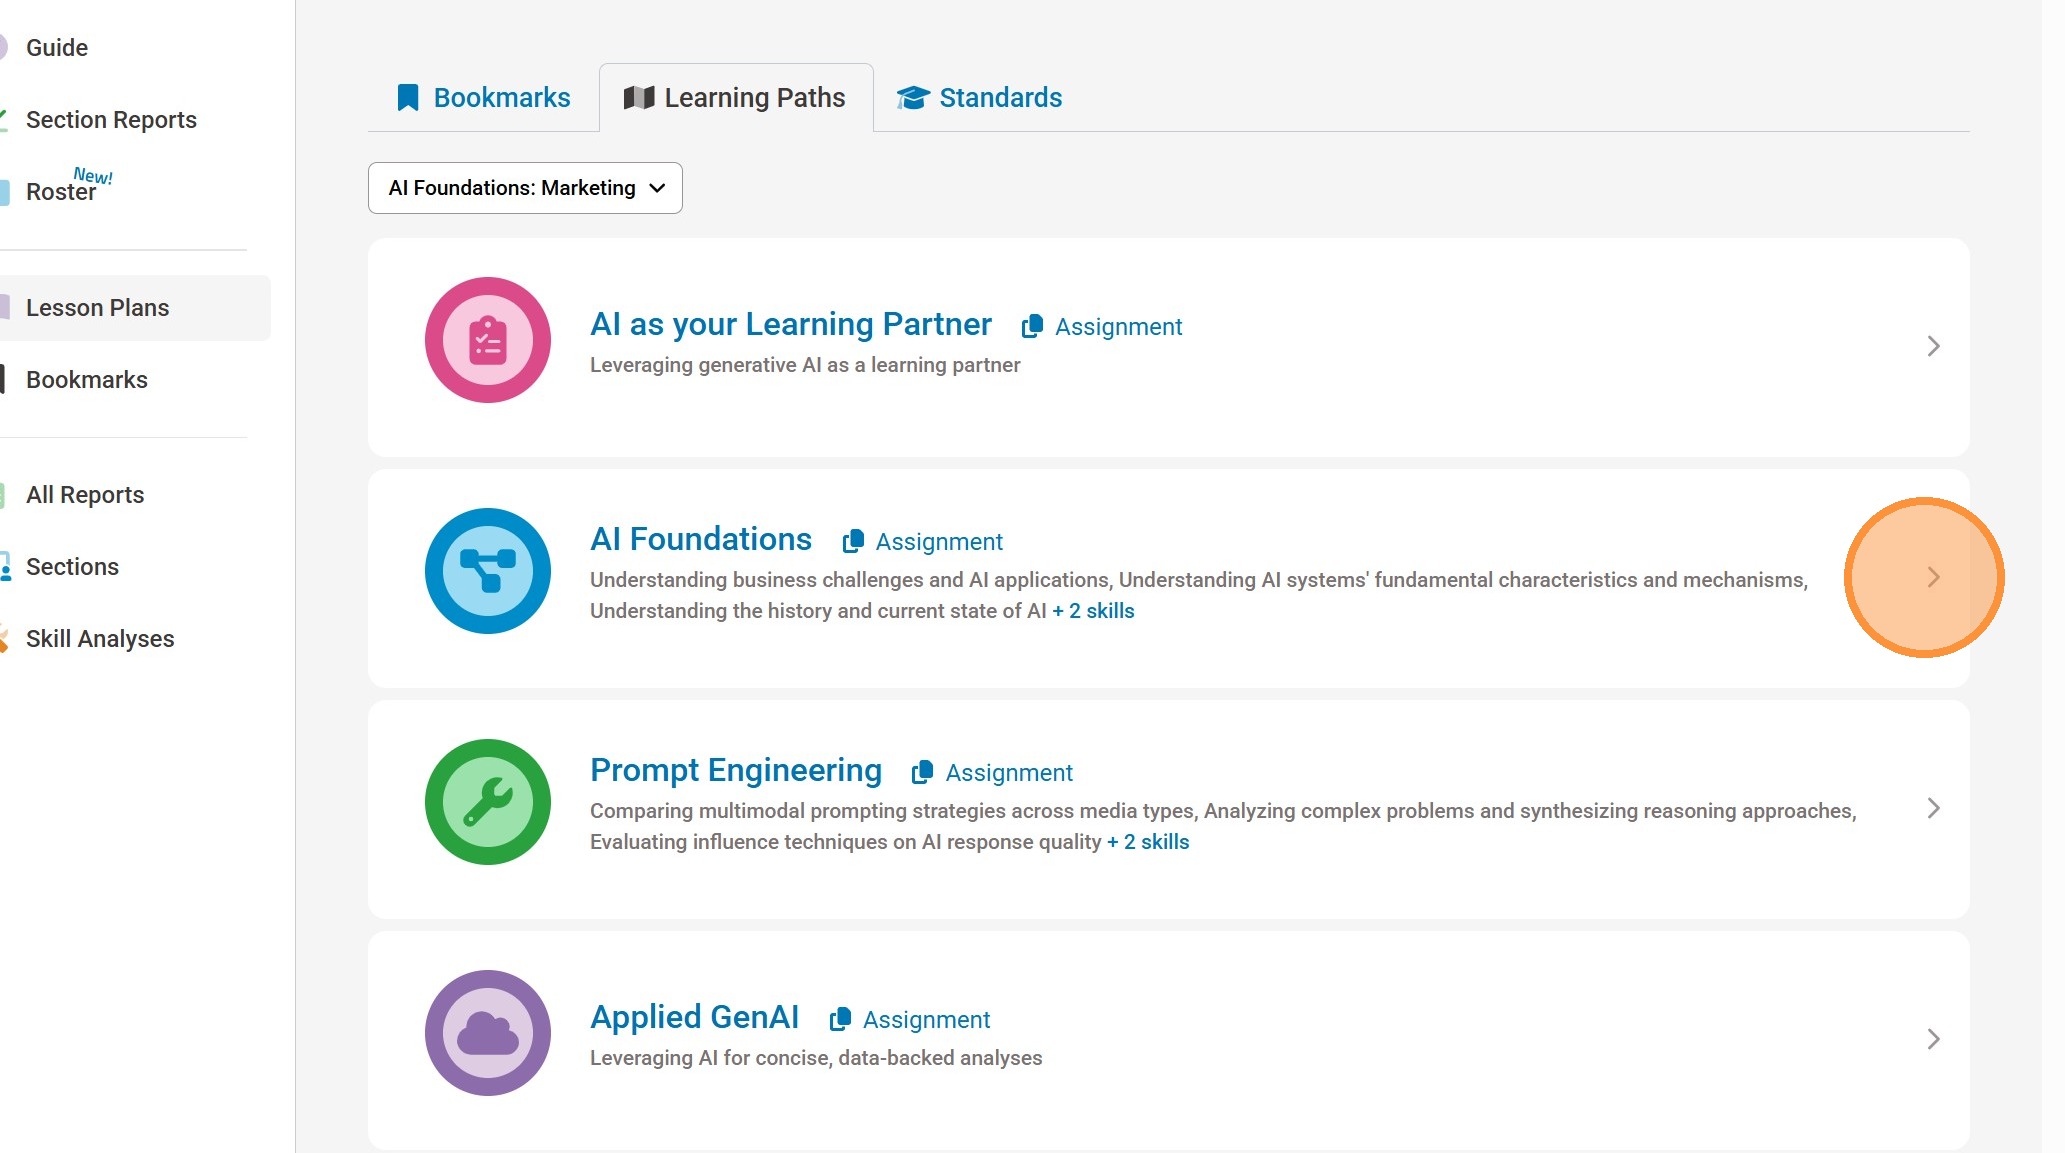Click the pink clipboard Learning Partner icon
2065x1153 pixels.
487,340
